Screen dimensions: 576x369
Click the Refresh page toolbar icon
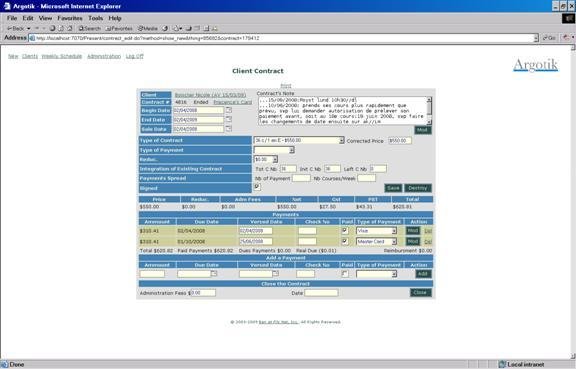61,28
